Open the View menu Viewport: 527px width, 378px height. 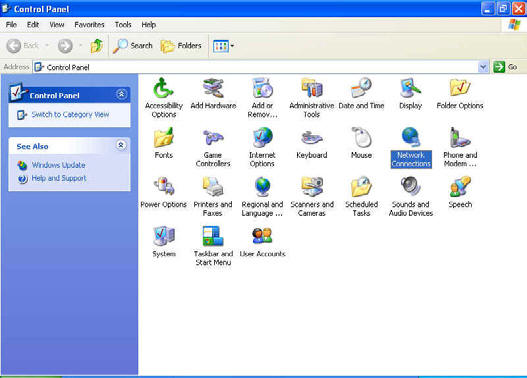pos(56,25)
